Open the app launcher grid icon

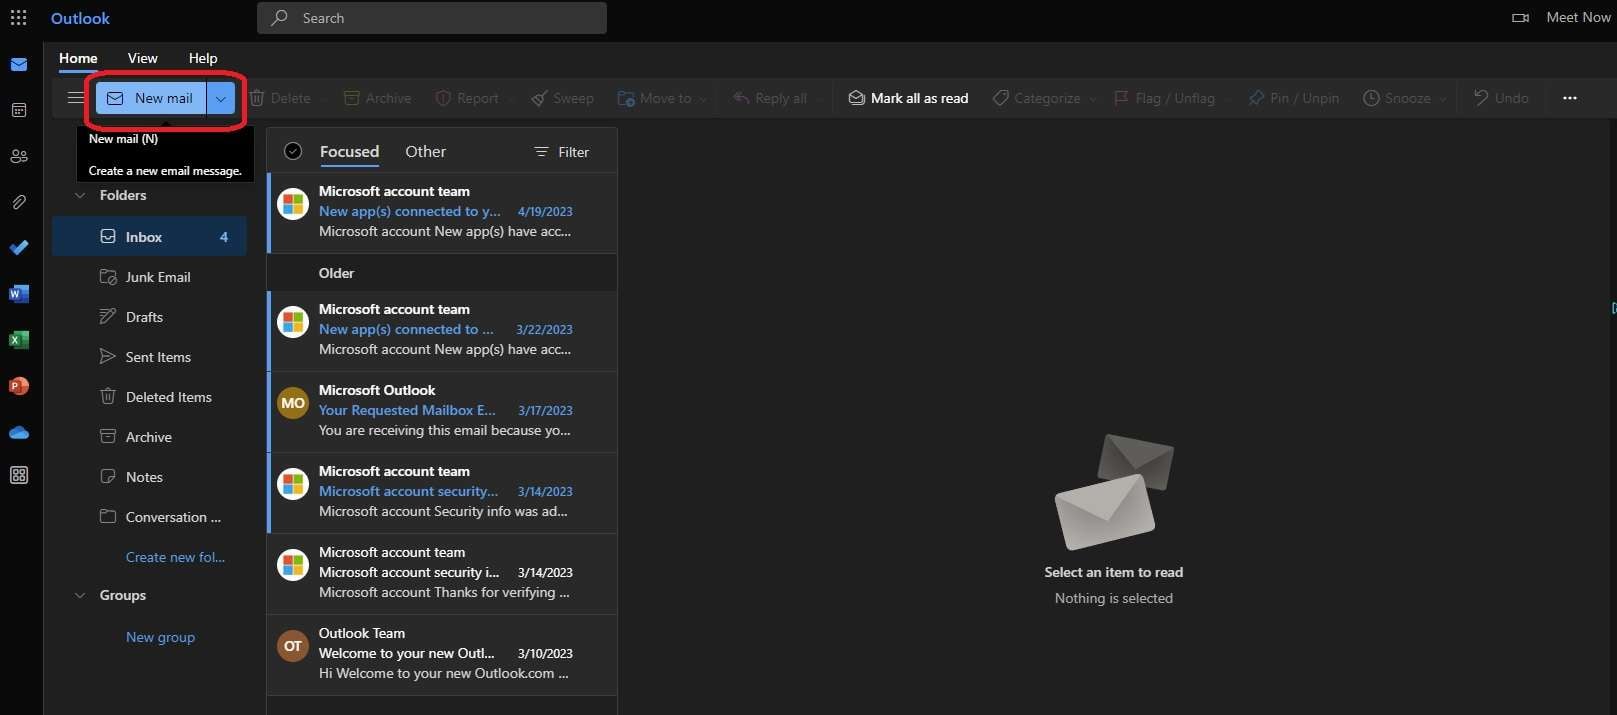pyautogui.click(x=18, y=18)
